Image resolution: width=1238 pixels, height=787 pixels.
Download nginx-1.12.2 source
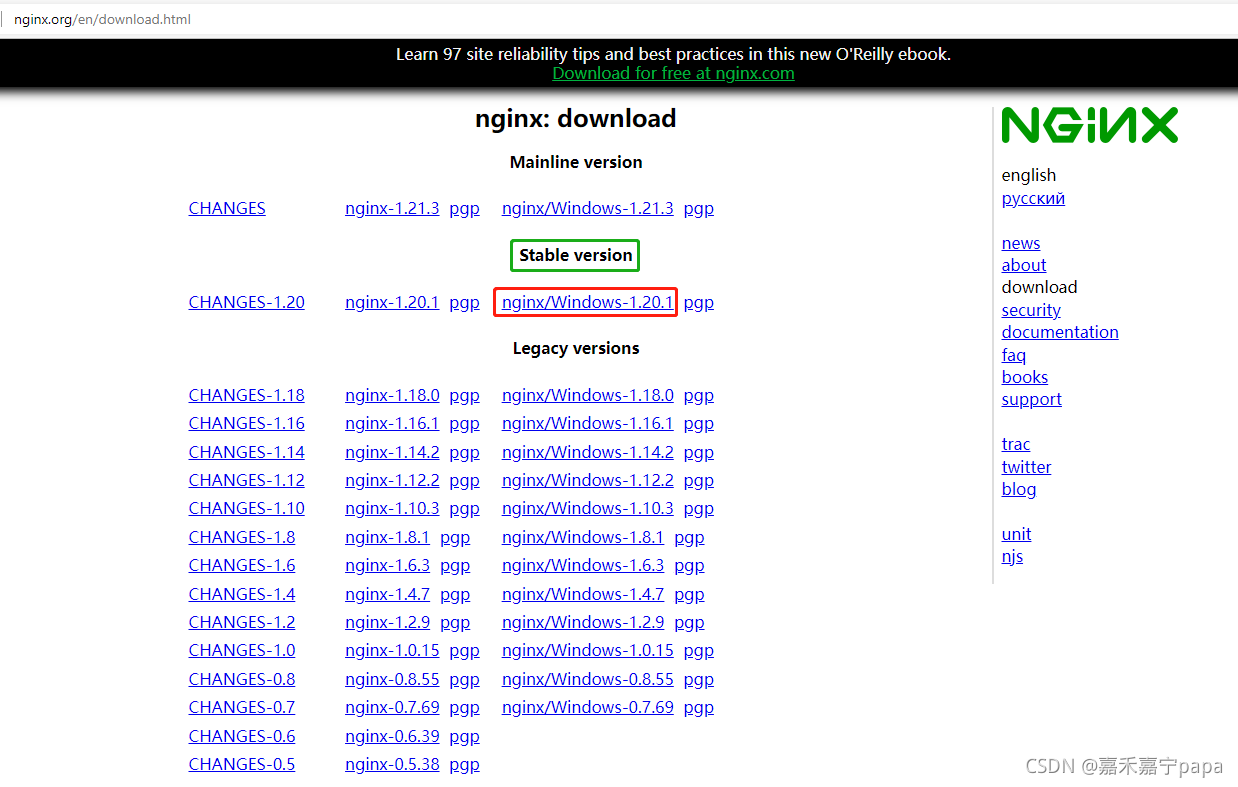(x=392, y=480)
